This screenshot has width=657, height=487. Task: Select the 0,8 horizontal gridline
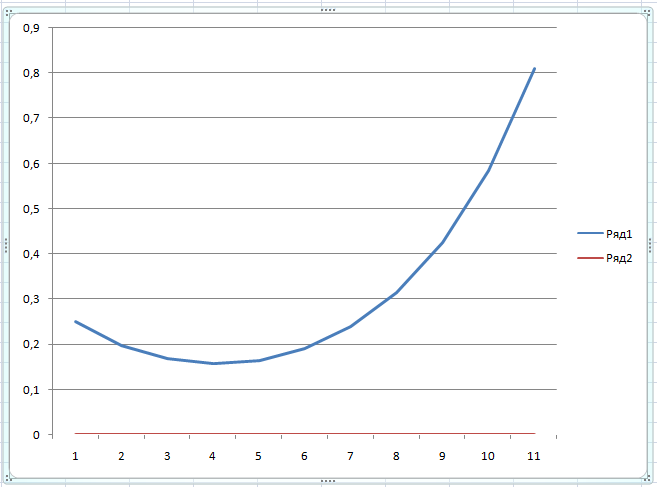[305, 73]
